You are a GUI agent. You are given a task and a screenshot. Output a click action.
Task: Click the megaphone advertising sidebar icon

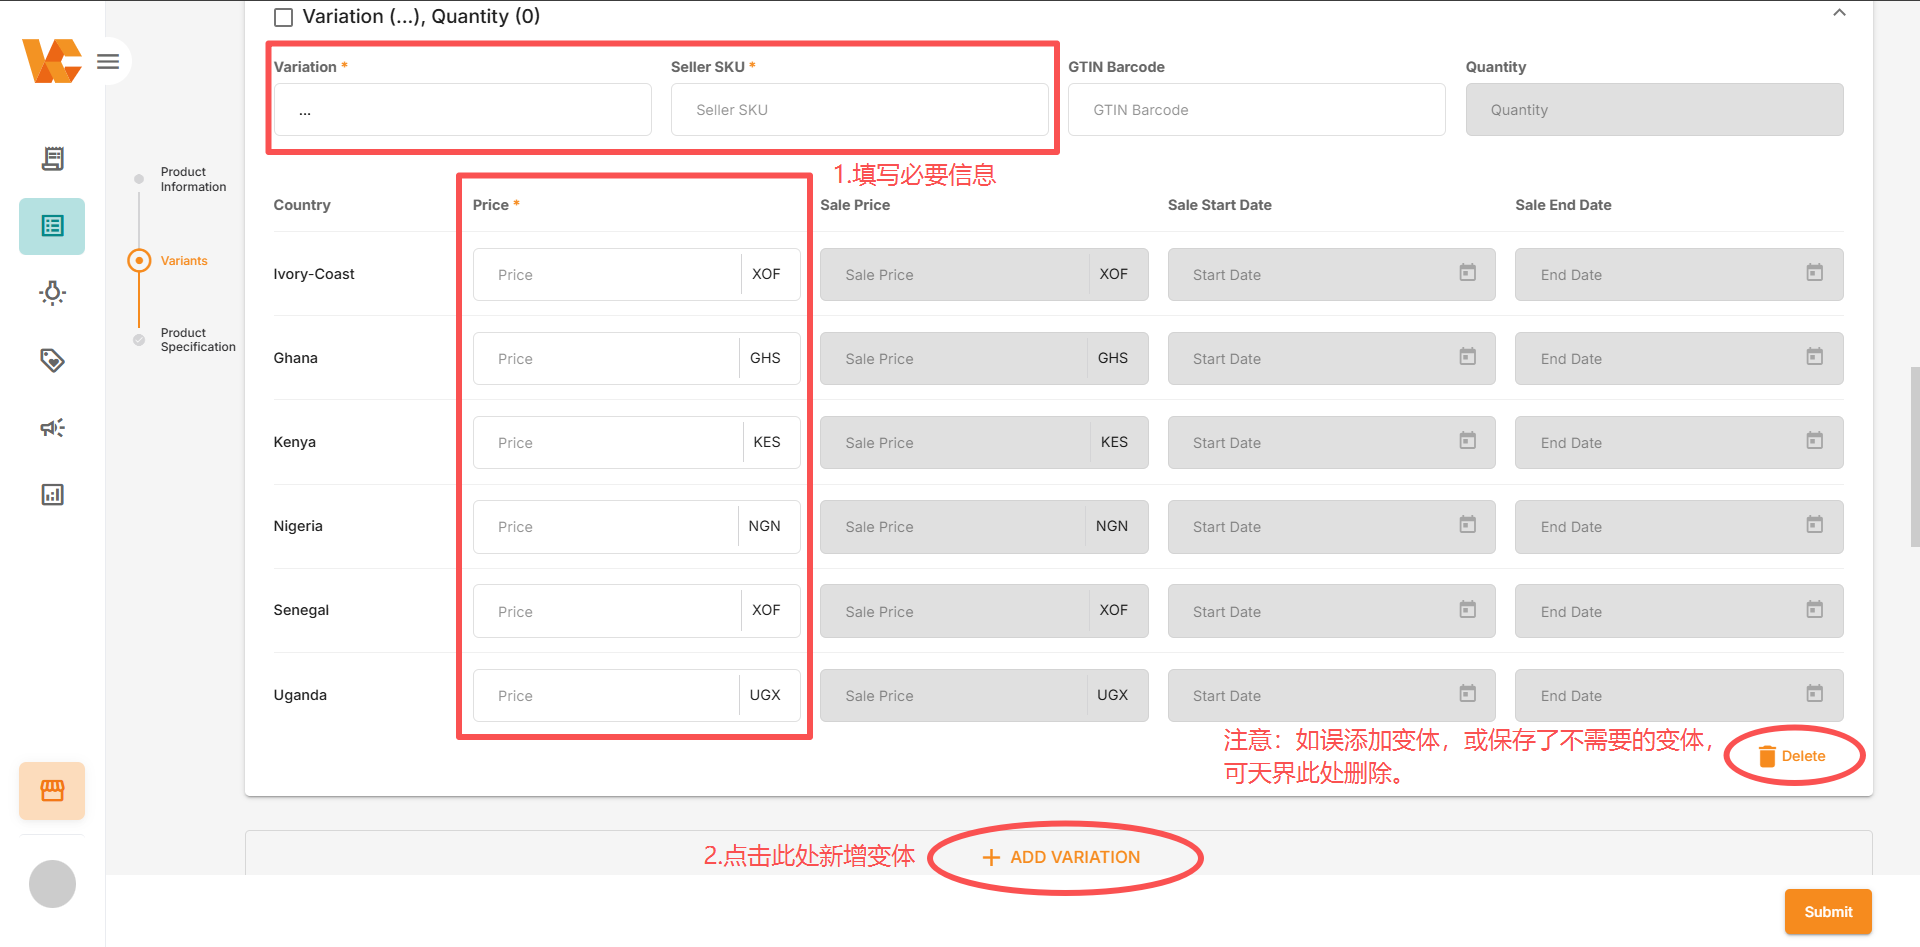coord(53,428)
